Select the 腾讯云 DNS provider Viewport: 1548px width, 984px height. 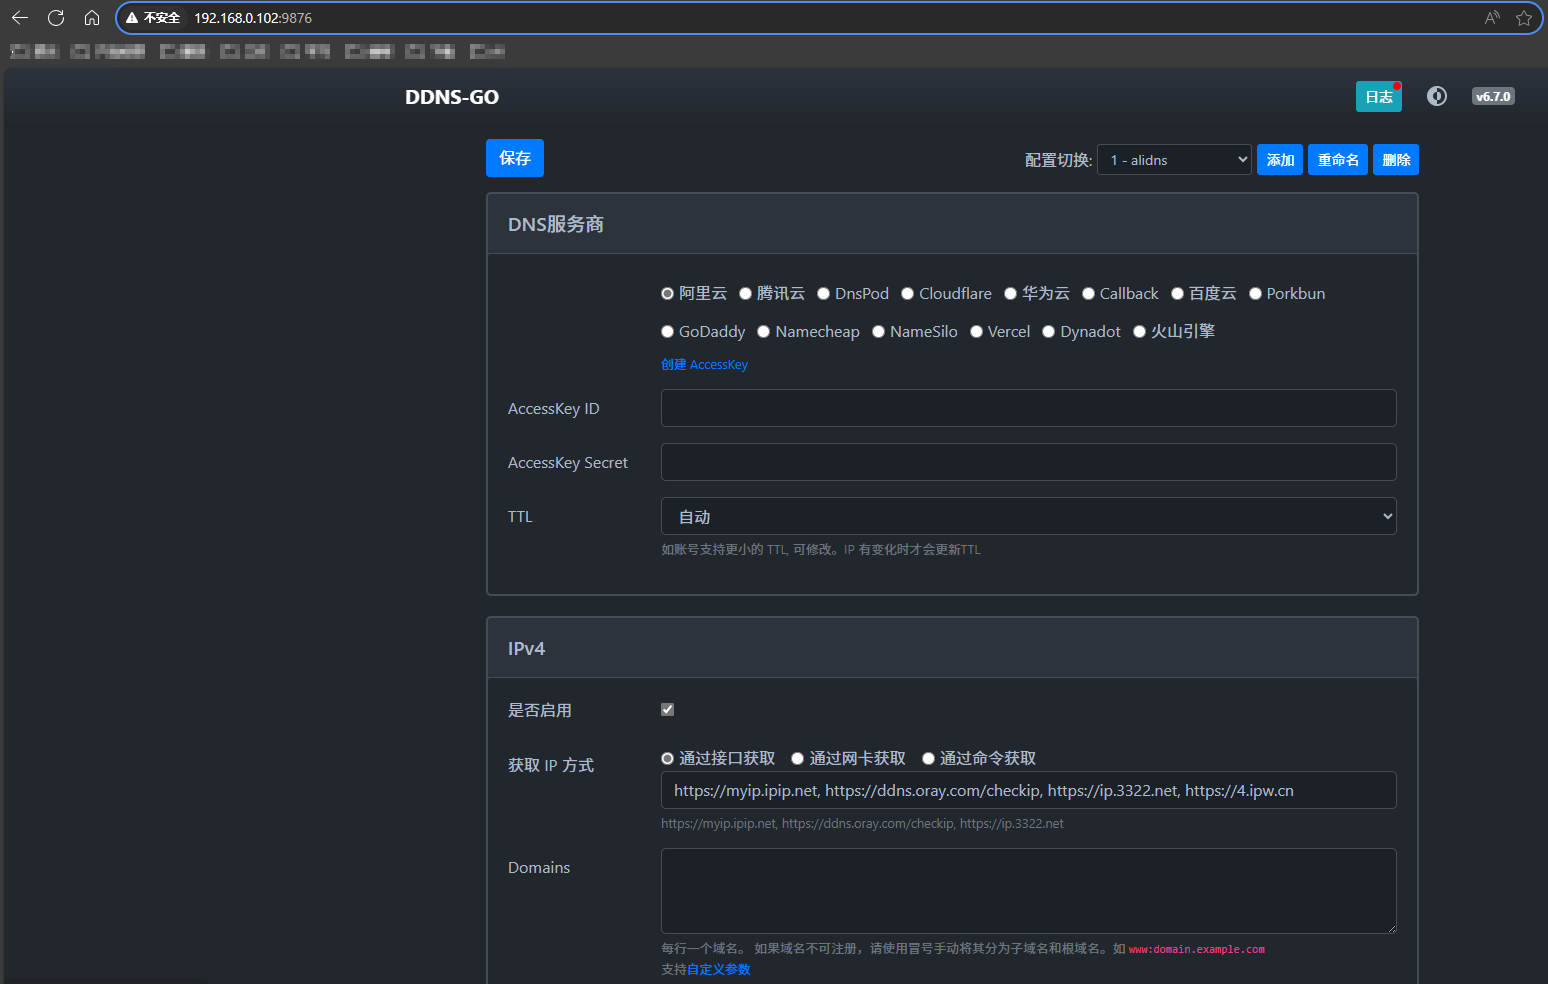coord(745,293)
